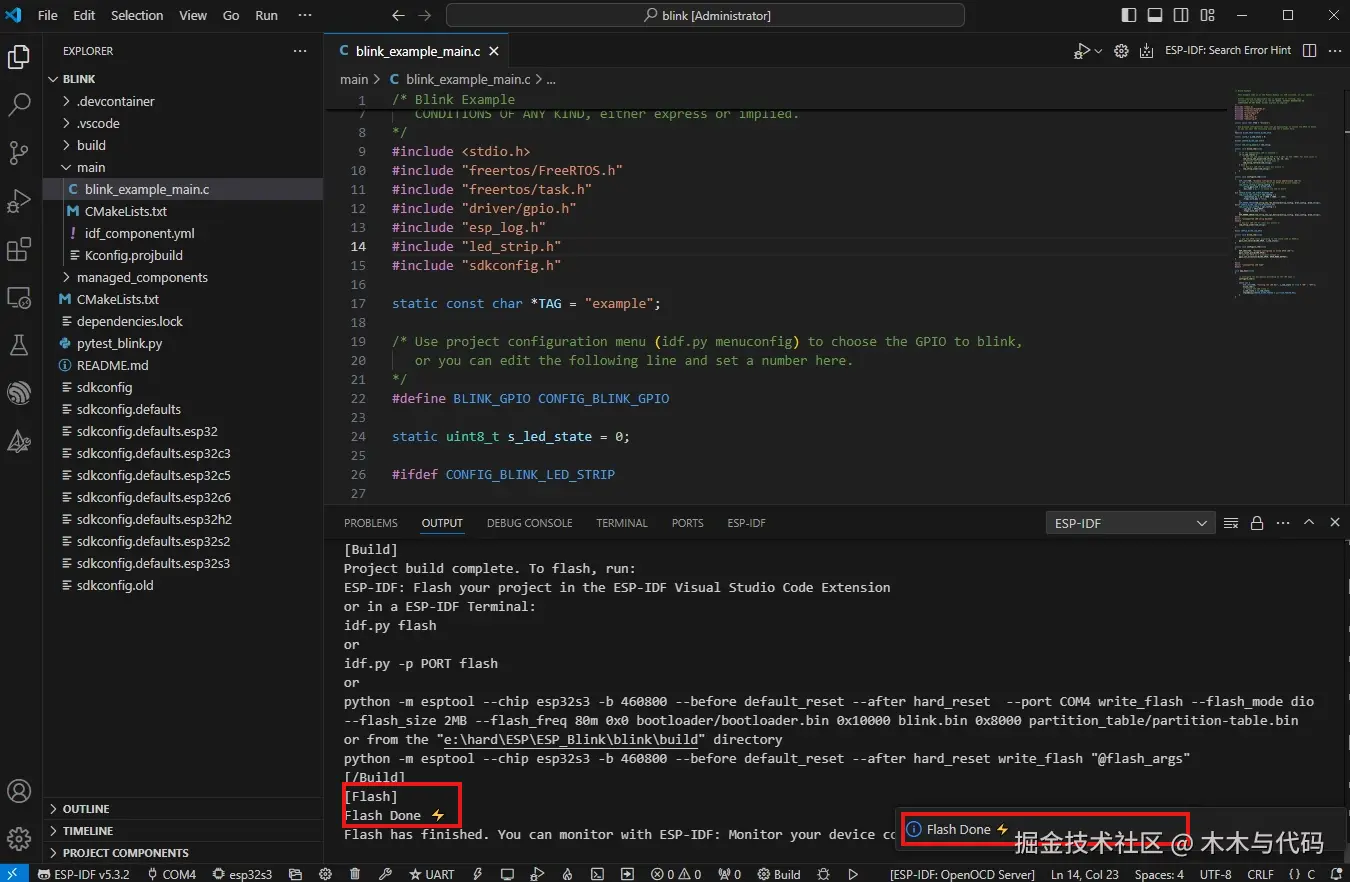
Task: Click the editor toolbar gear icon
Action: [1121, 50]
